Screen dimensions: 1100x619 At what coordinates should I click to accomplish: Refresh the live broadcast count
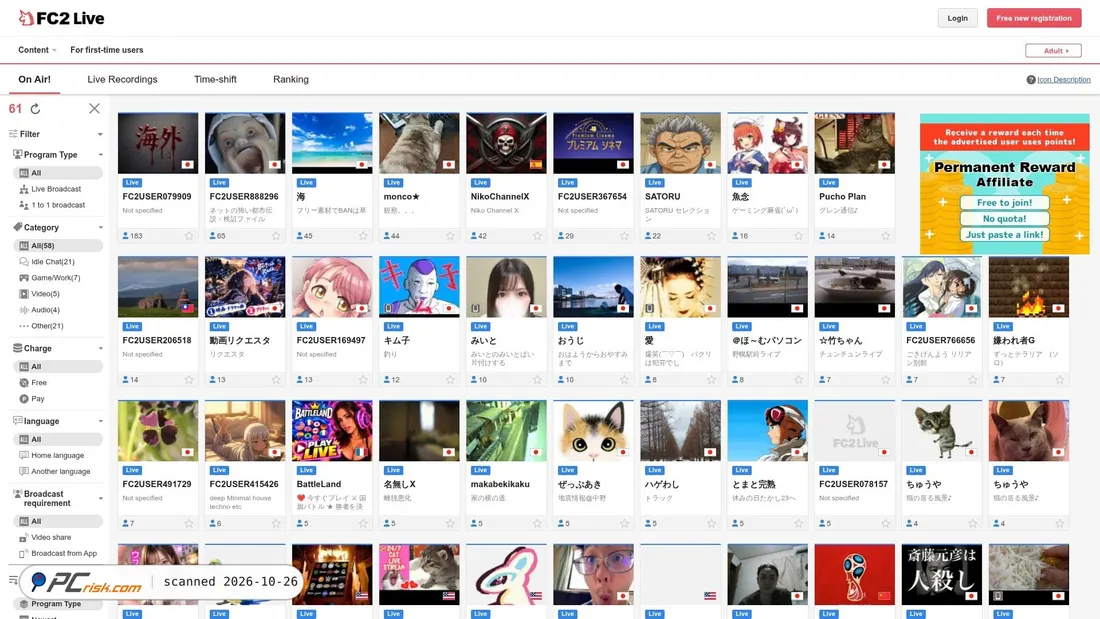35,109
